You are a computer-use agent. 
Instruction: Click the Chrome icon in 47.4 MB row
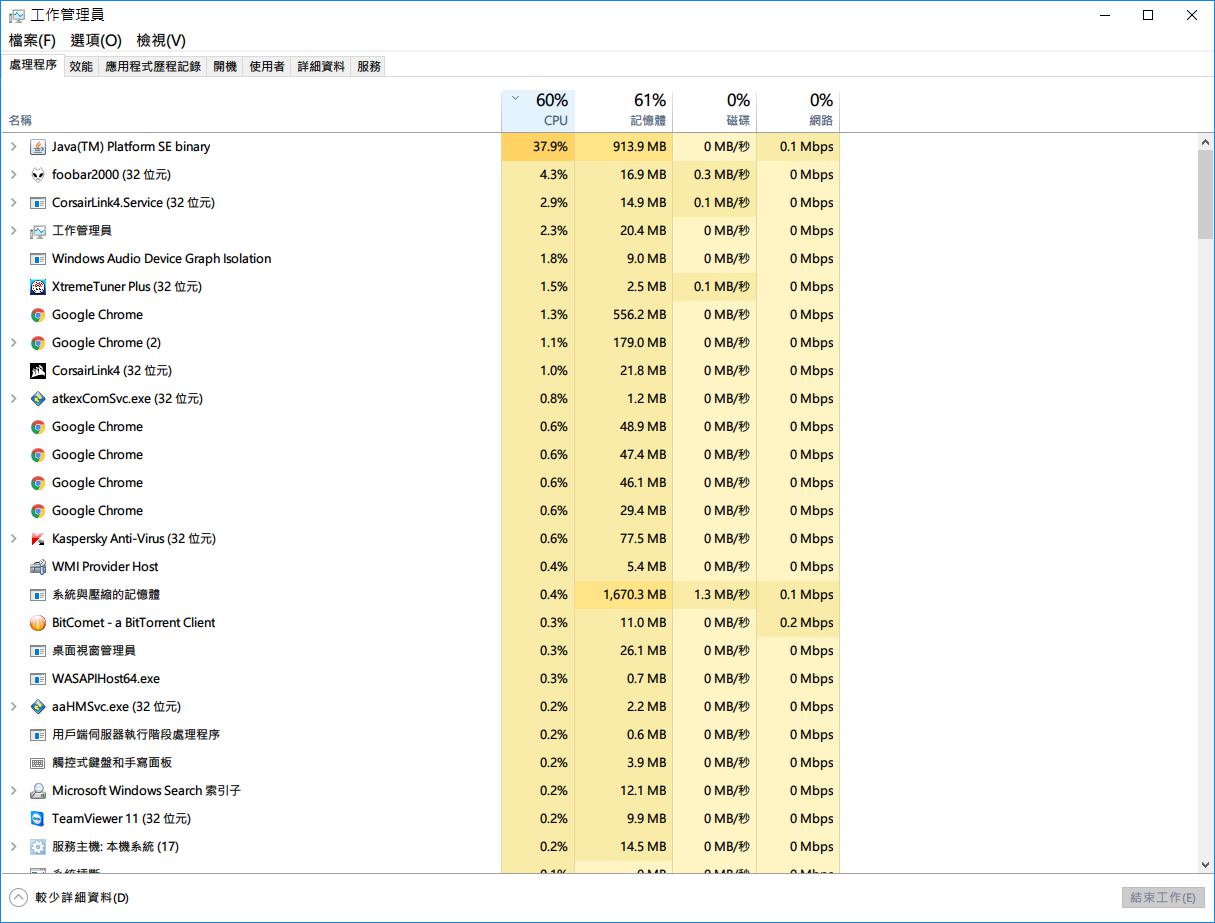pos(38,455)
